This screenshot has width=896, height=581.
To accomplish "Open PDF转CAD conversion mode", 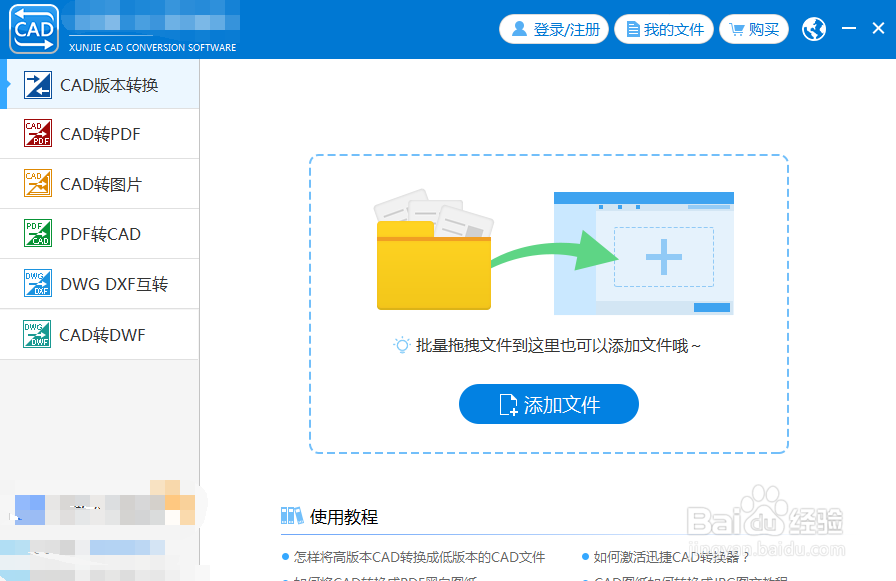I will [x=36, y=233].
